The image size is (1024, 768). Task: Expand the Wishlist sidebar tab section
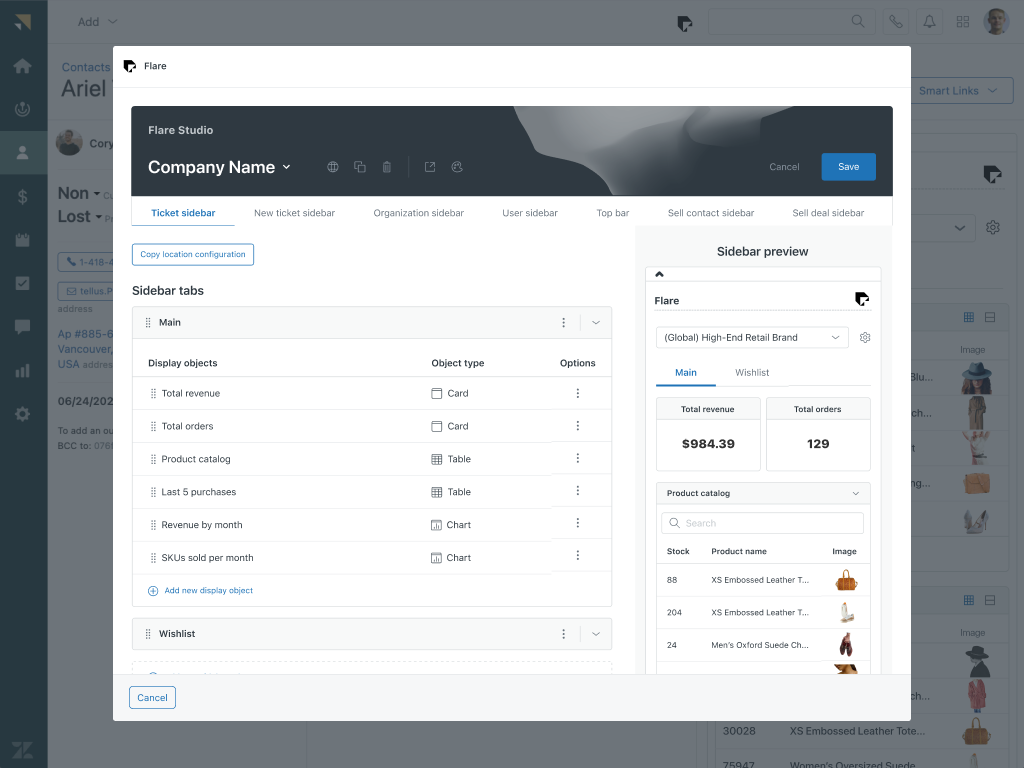596,634
